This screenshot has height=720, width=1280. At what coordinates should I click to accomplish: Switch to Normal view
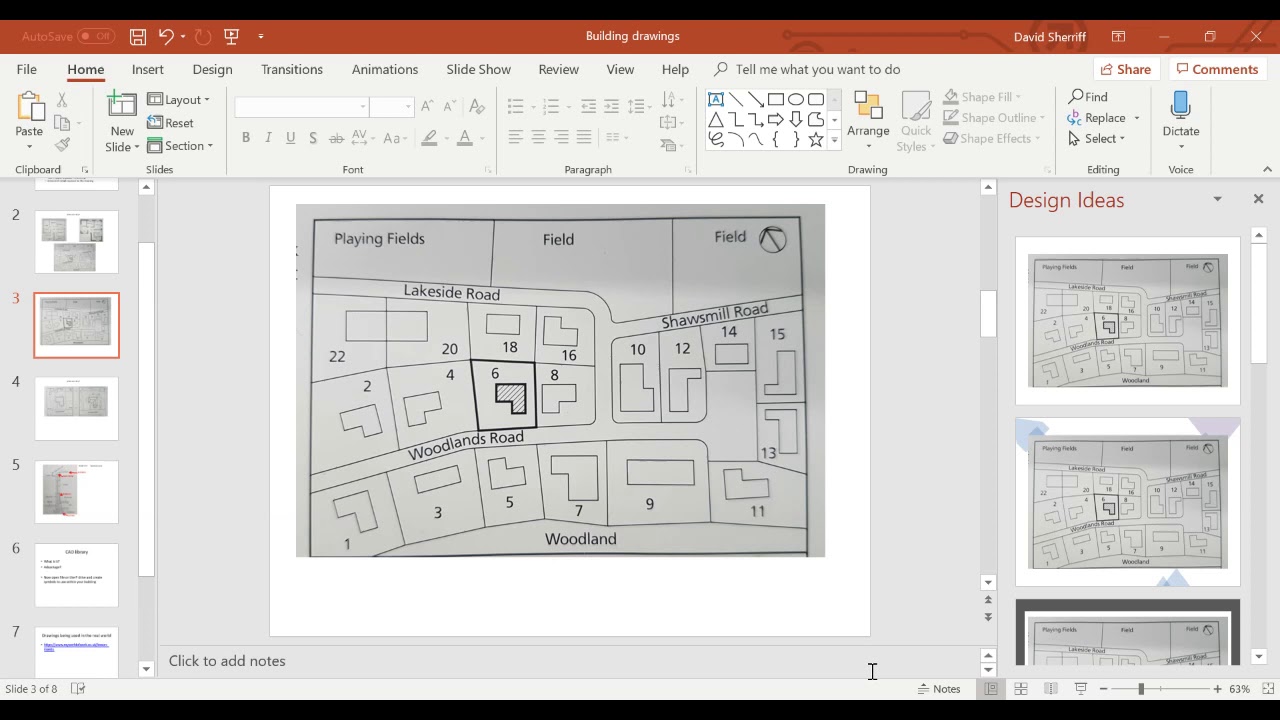(990, 689)
